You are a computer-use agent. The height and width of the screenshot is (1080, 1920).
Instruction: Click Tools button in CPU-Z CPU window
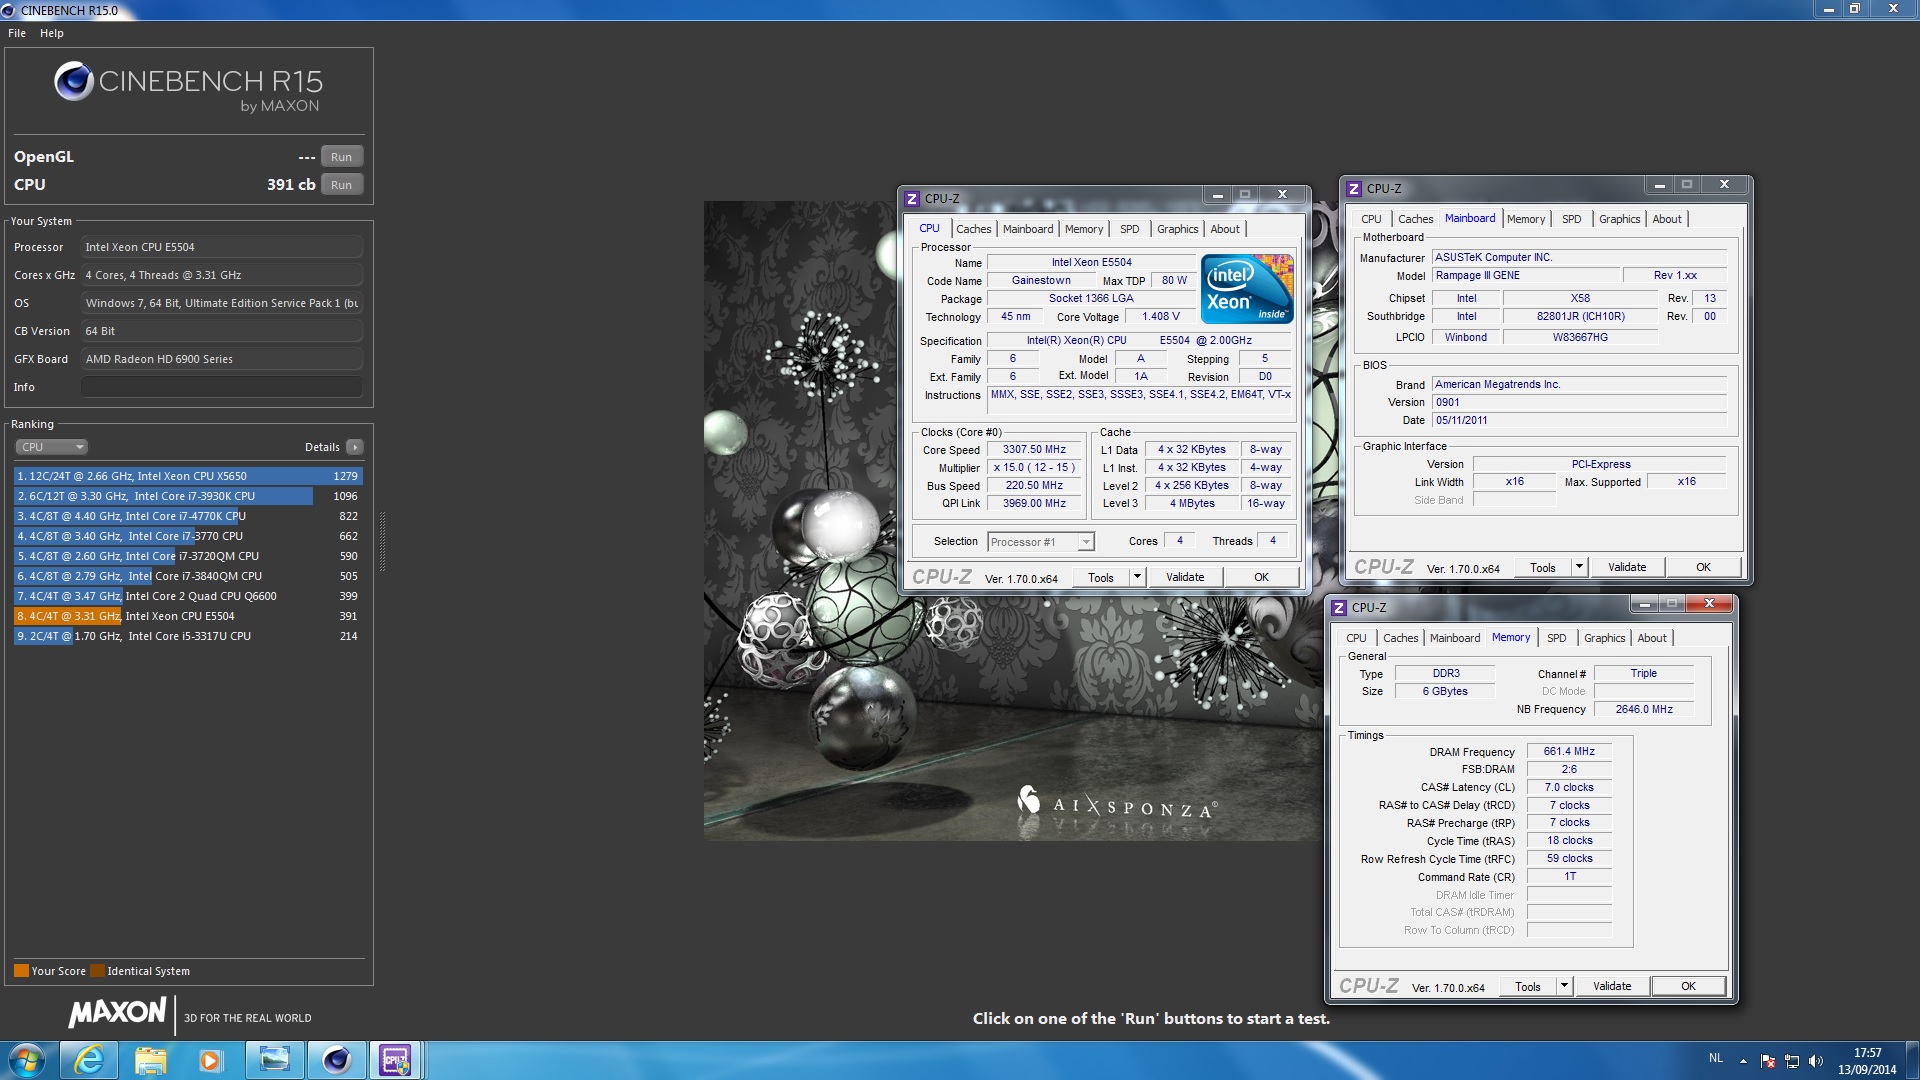click(1101, 577)
